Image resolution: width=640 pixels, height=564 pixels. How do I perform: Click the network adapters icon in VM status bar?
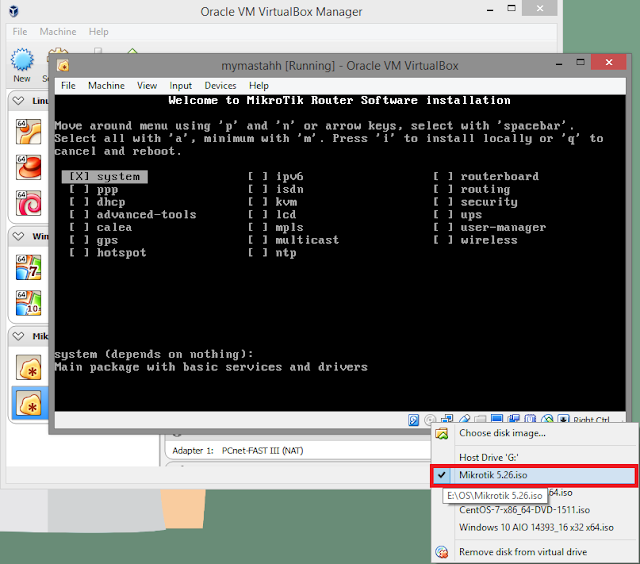[x=447, y=419]
